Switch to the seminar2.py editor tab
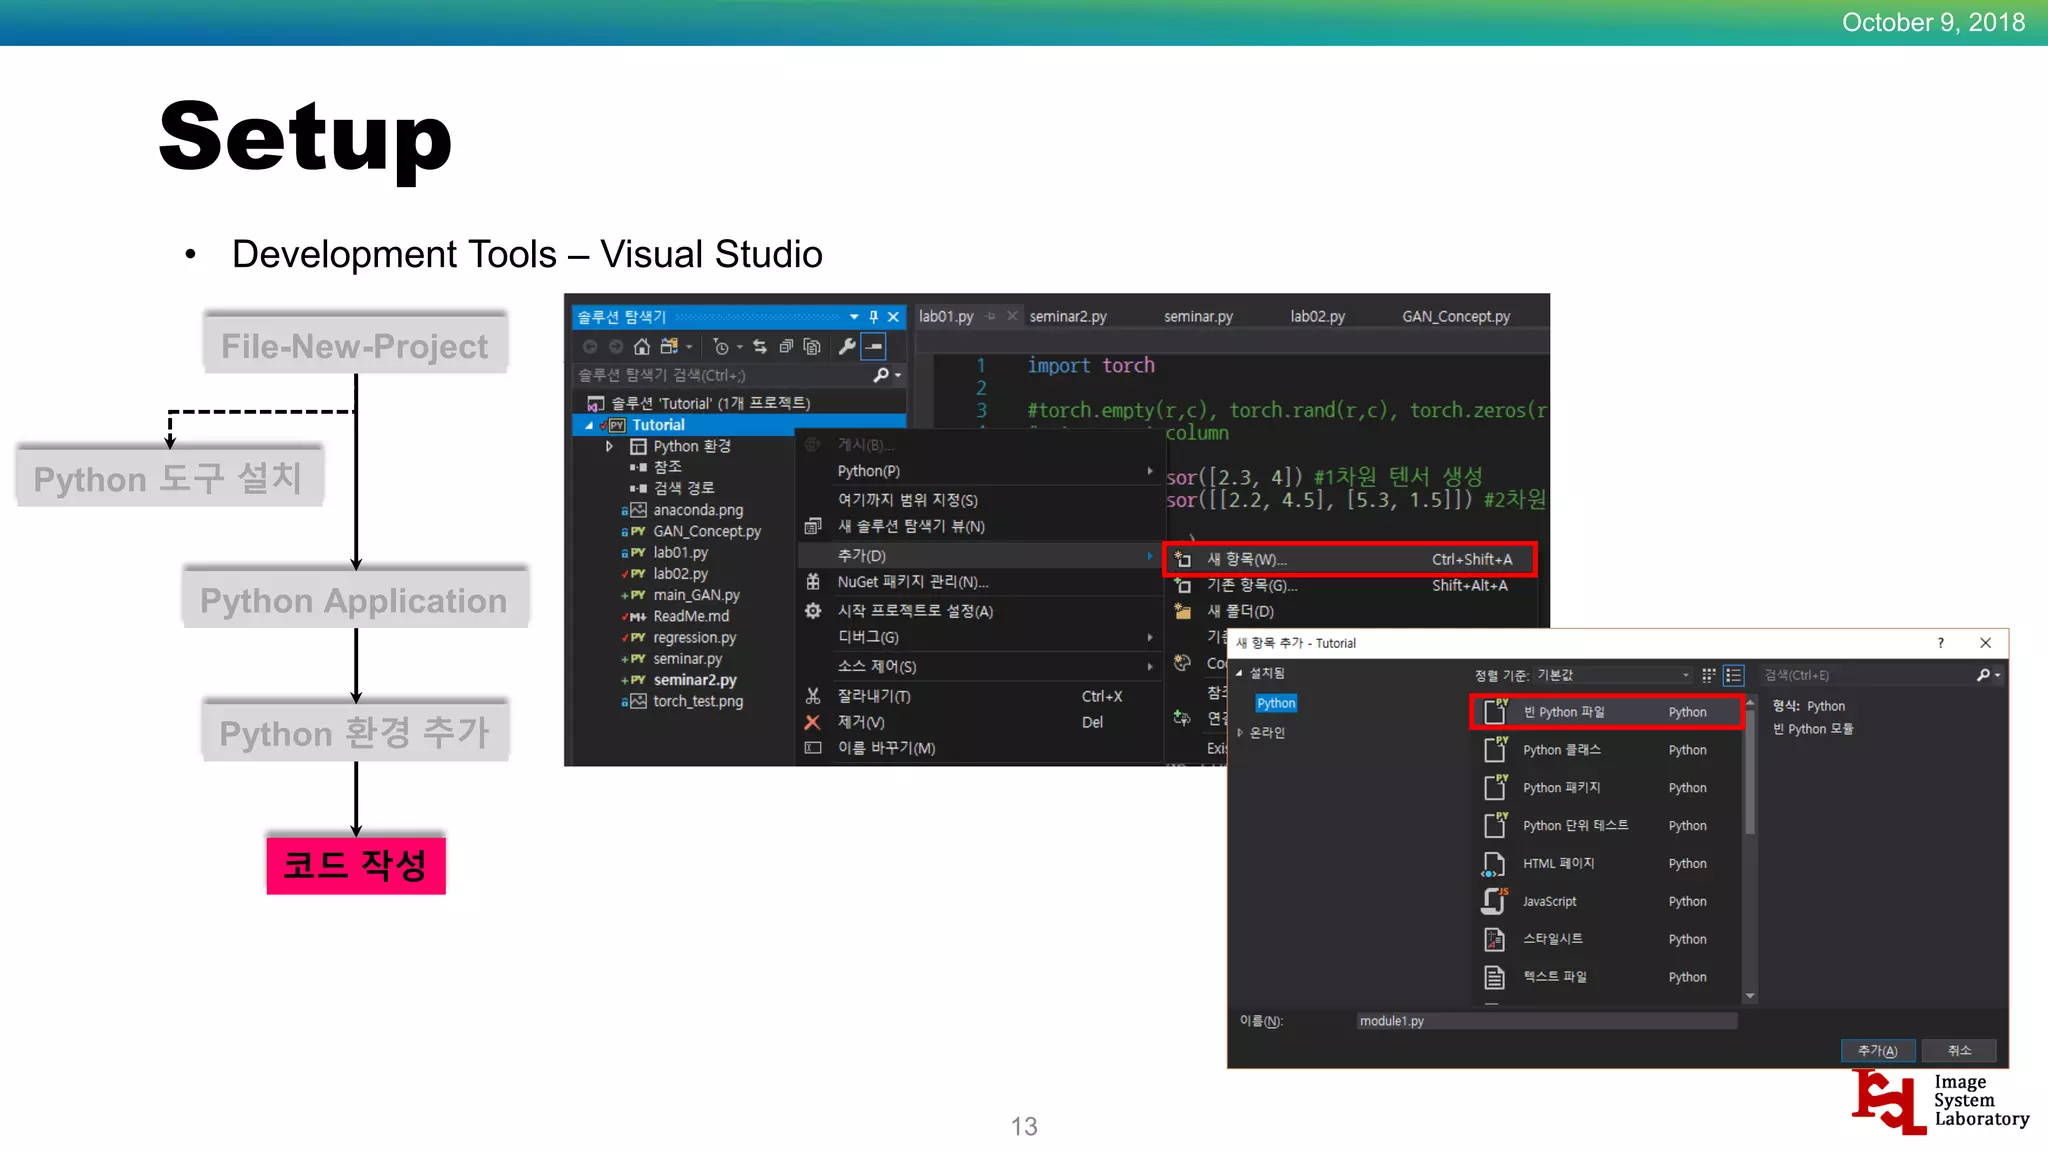Viewport: 2048px width, 1152px height. [x=1068, y=316]
